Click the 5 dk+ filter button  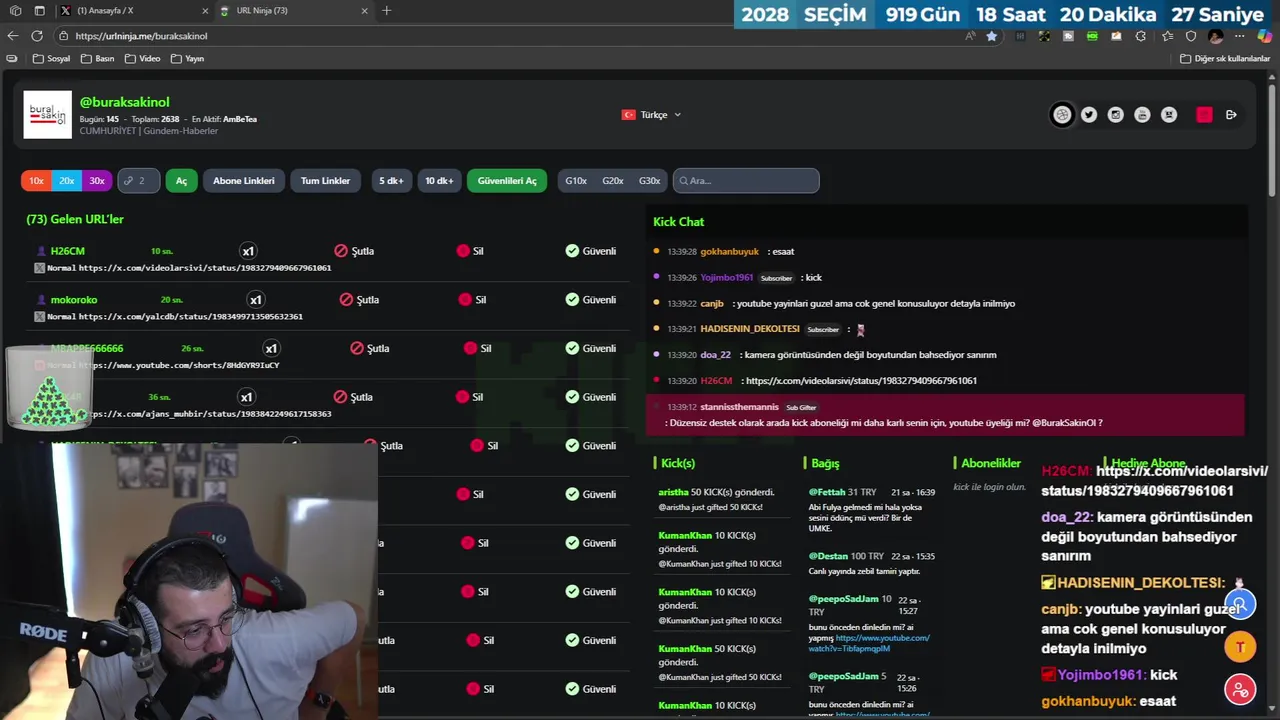[391, 181]
